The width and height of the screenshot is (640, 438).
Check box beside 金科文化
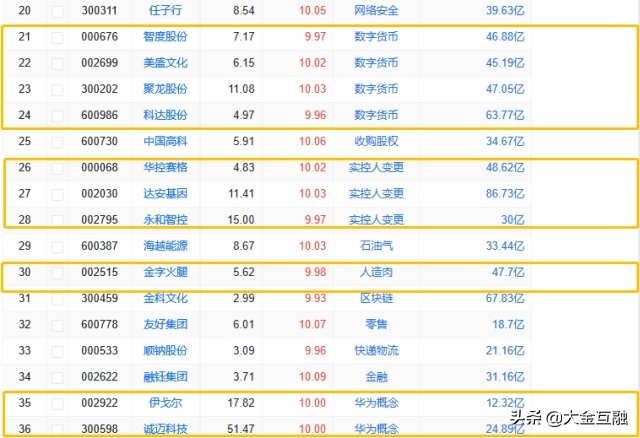point(57,299)
